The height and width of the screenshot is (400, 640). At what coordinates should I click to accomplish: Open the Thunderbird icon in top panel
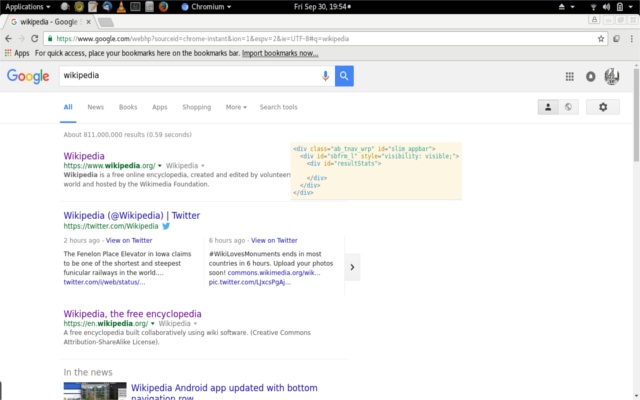tap(107, 7)
